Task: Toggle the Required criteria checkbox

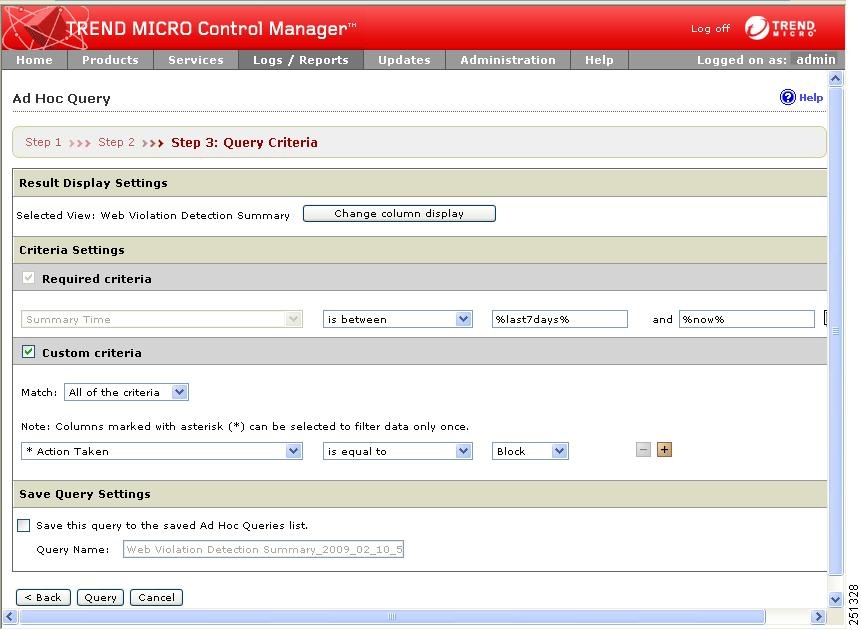Action: [28, 278]
